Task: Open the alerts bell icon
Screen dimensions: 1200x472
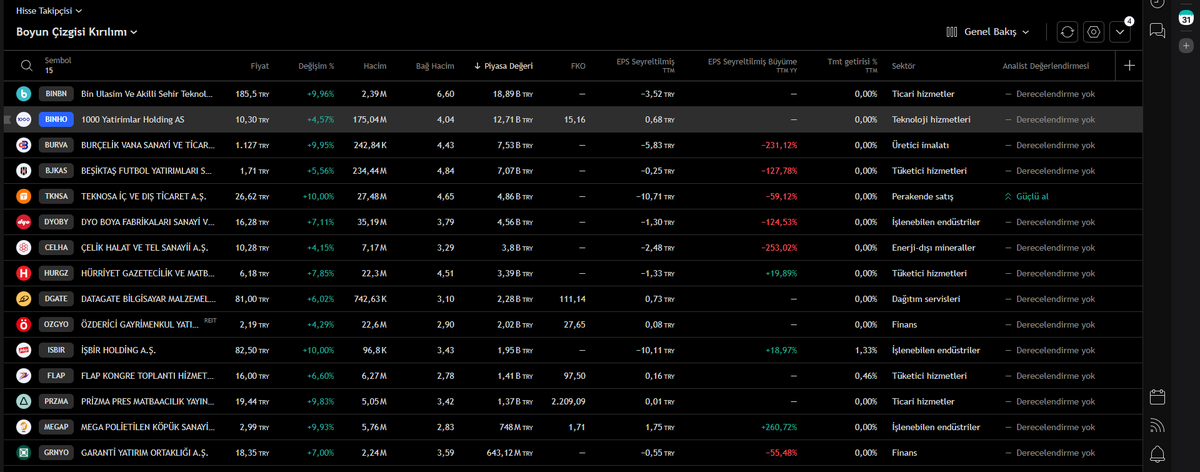Action: point(1157,454)
